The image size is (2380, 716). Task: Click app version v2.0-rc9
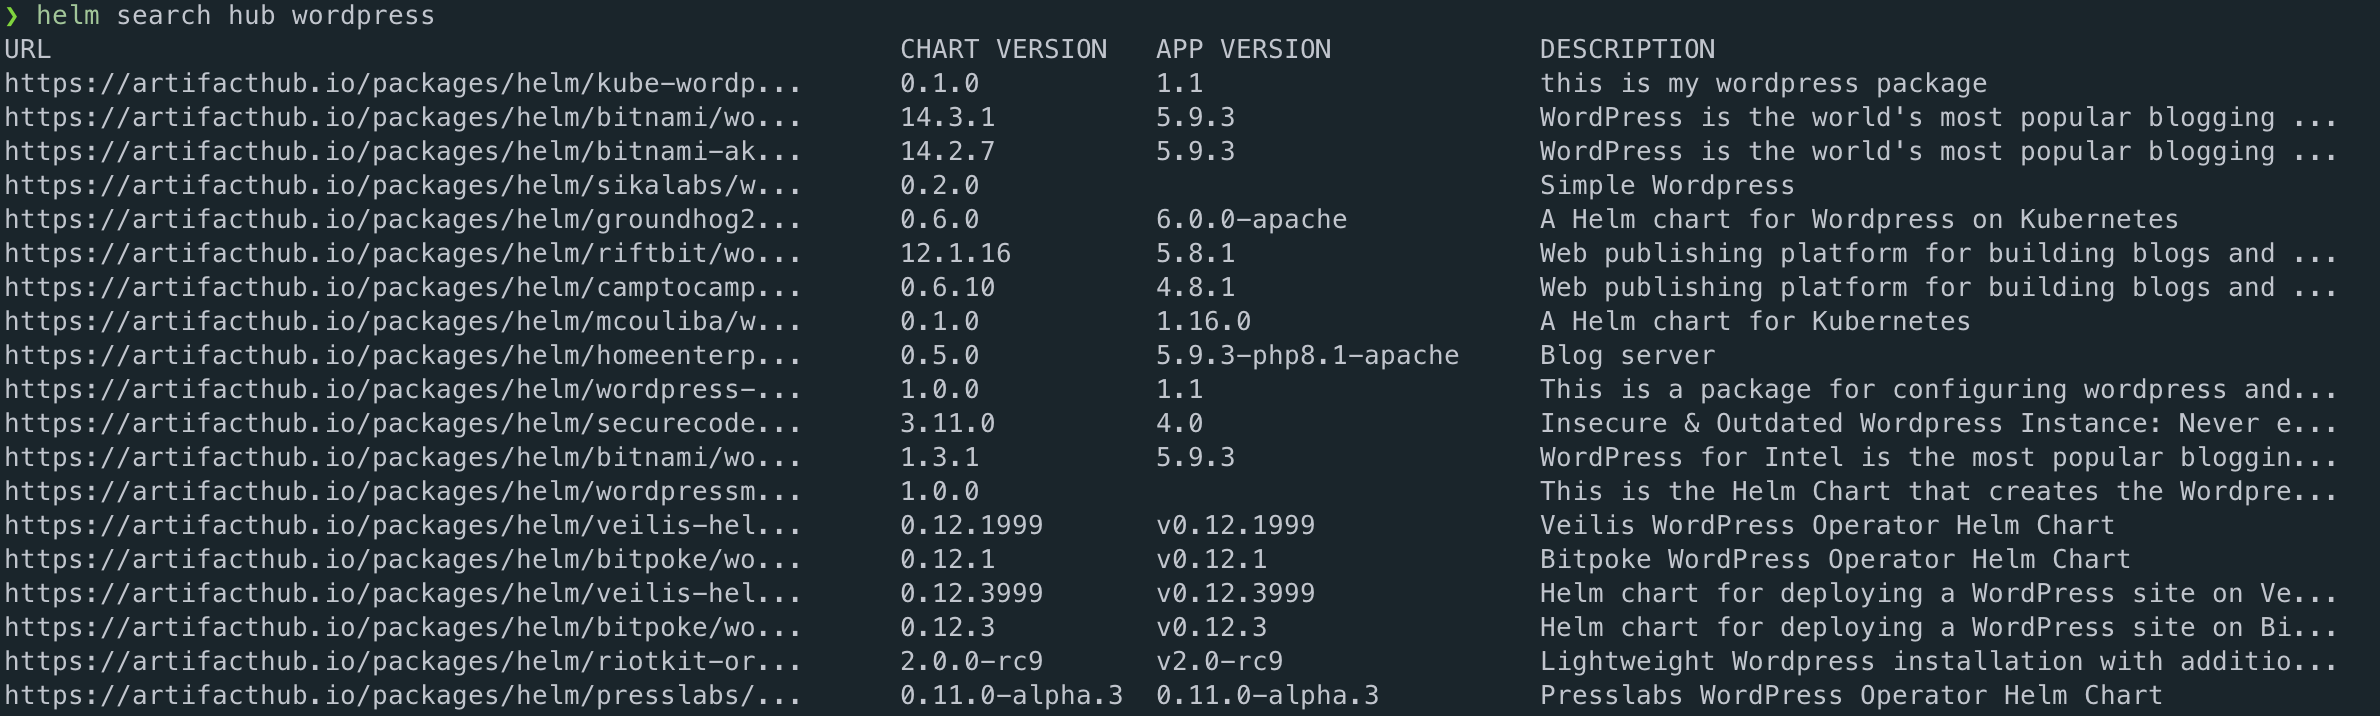tap(1220, 662)
